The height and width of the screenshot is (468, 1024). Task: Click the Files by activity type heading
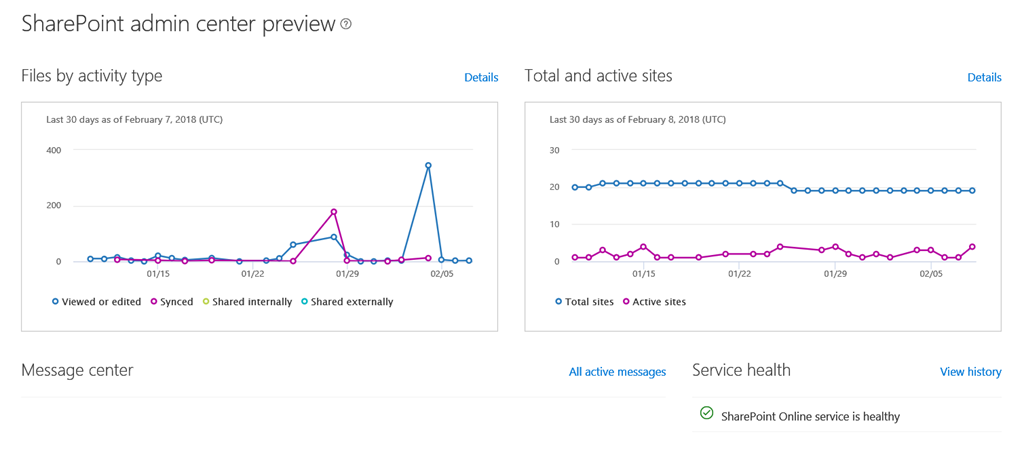click(91, 76)
